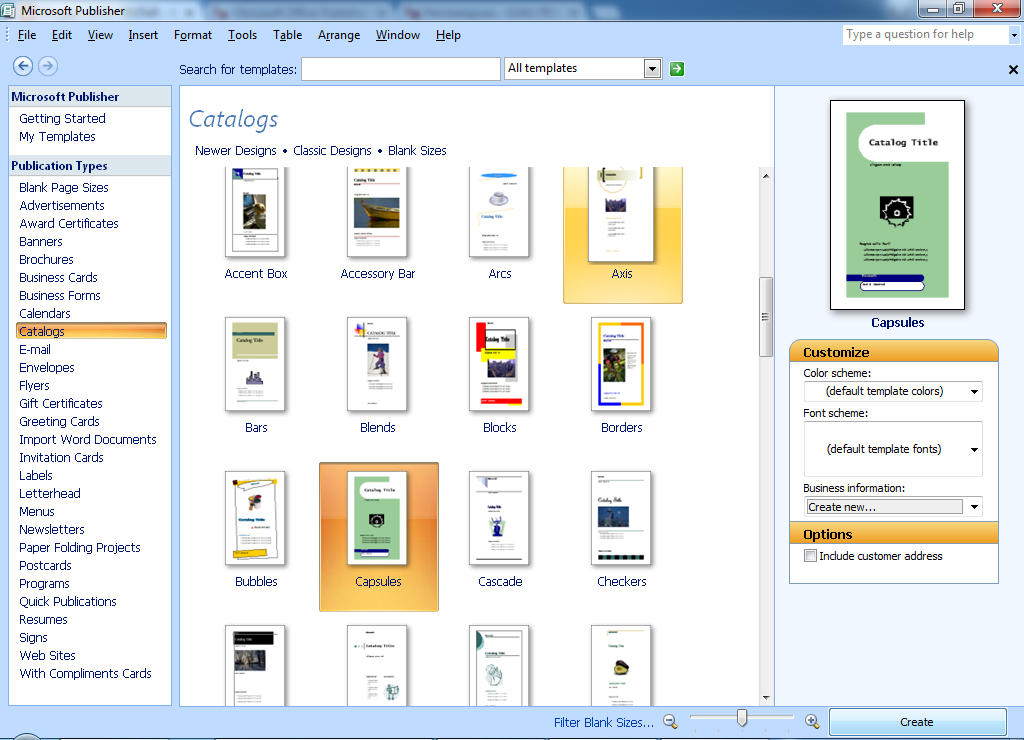Click the green search go arrow
The image size is (1024, 740).
point(677,69)
